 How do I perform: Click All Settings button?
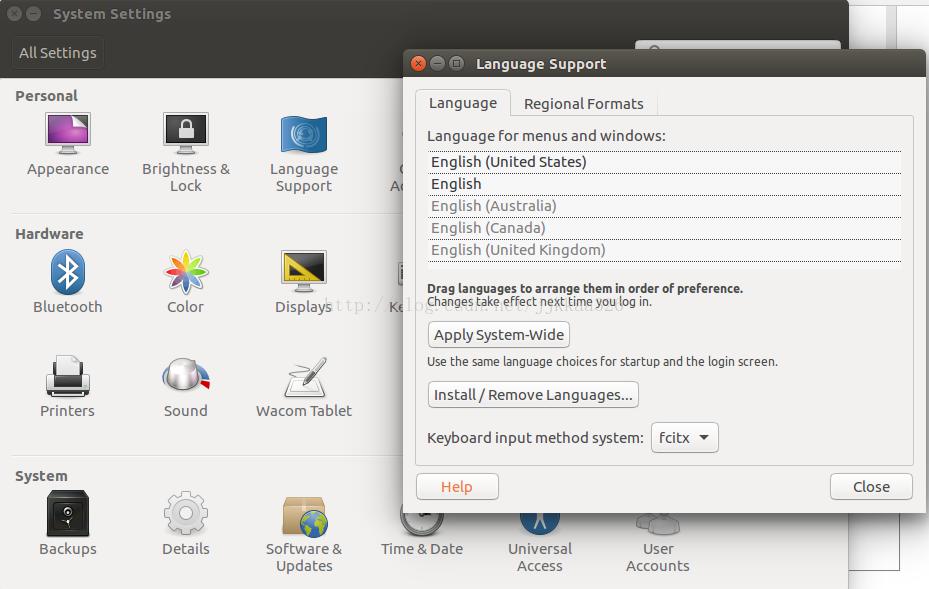(x=57, y=53)
